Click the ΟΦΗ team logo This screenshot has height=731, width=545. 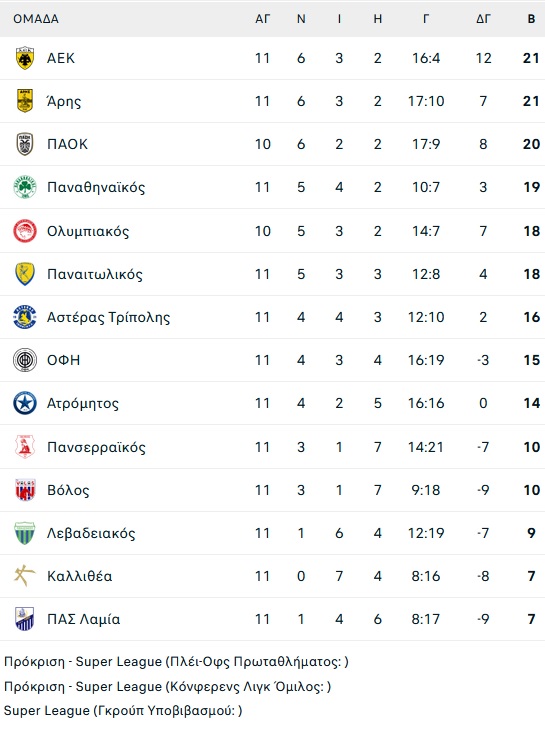click(25, 360)
